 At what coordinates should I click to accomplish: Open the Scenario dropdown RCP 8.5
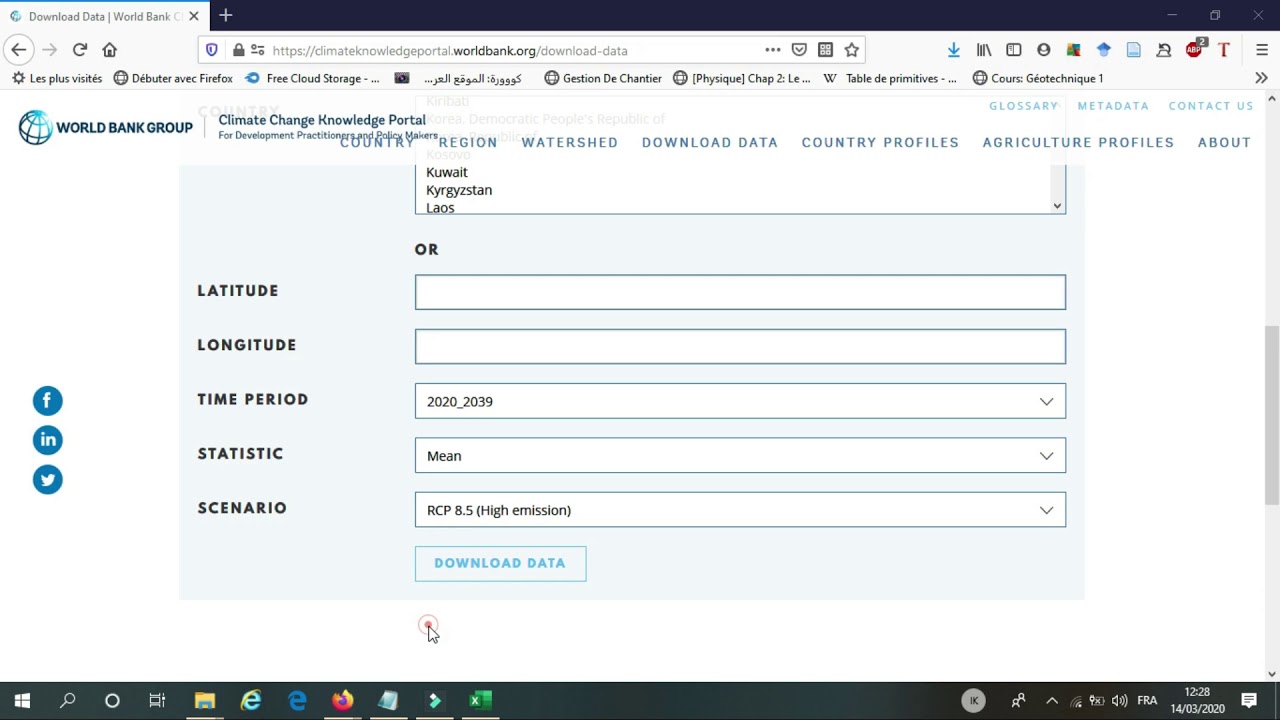(740, 510)
